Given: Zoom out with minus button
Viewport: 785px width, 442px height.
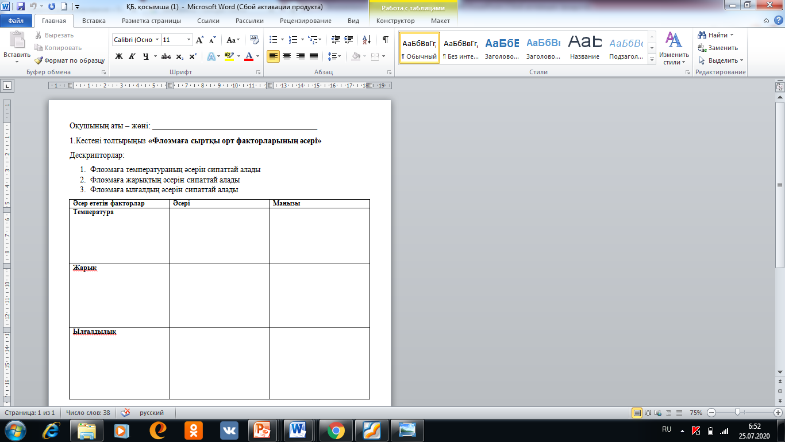Looking at the screenshot, I should pyautogui.click(x=711, y=412).
